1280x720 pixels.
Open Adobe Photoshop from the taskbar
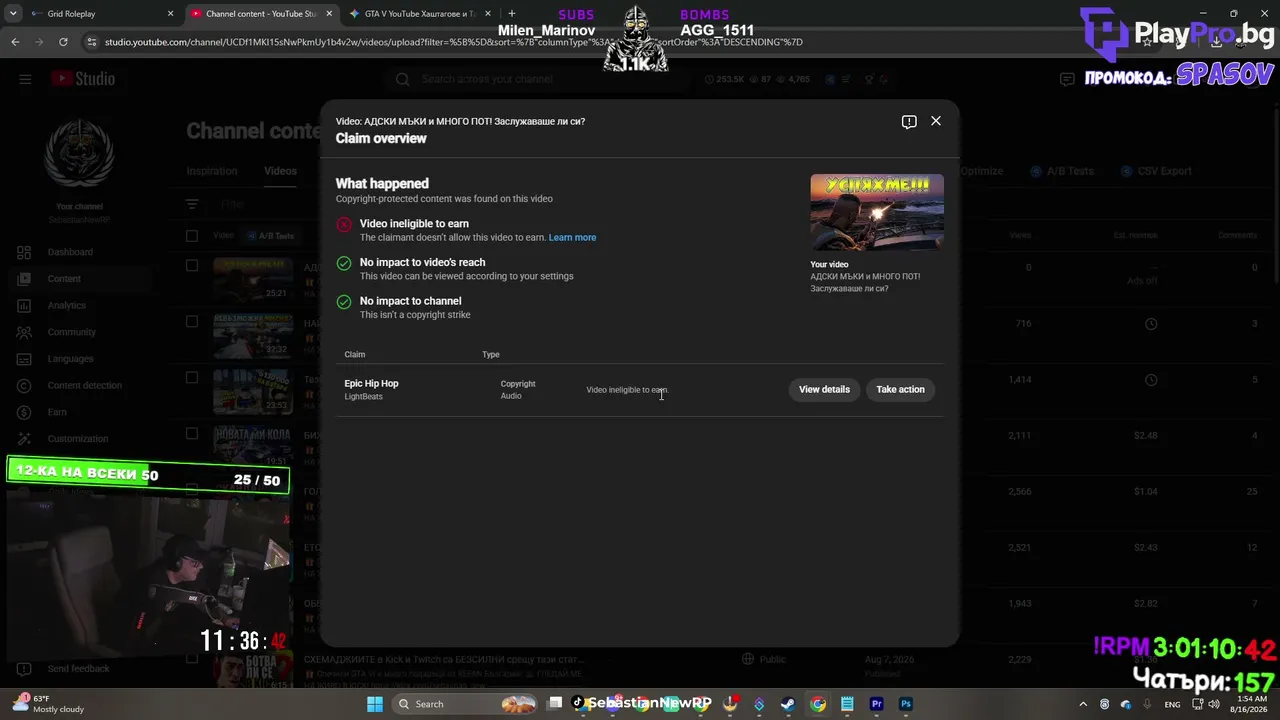(x=906, y=704)
